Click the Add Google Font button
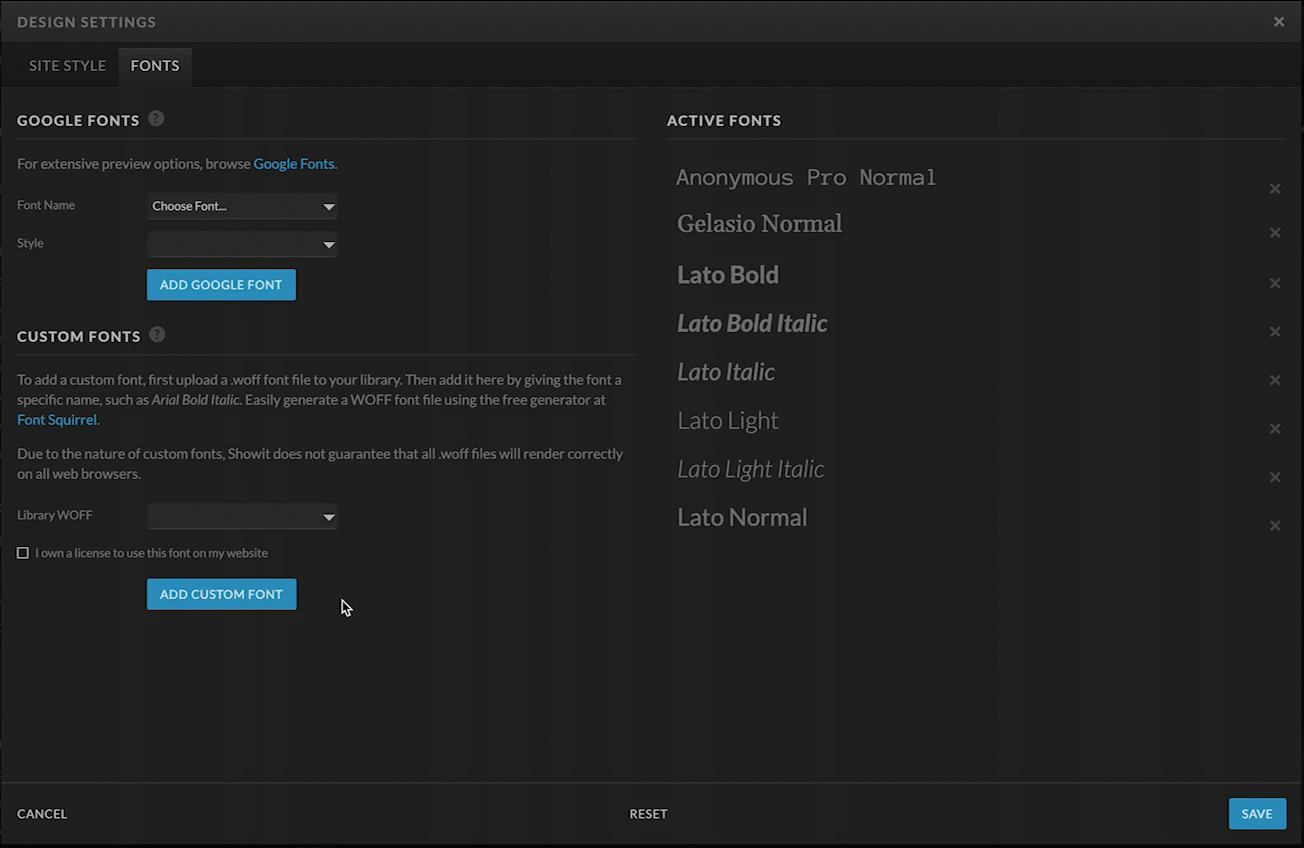The image size is (1304, 848). pyautogui.click(x=221, y=285)
